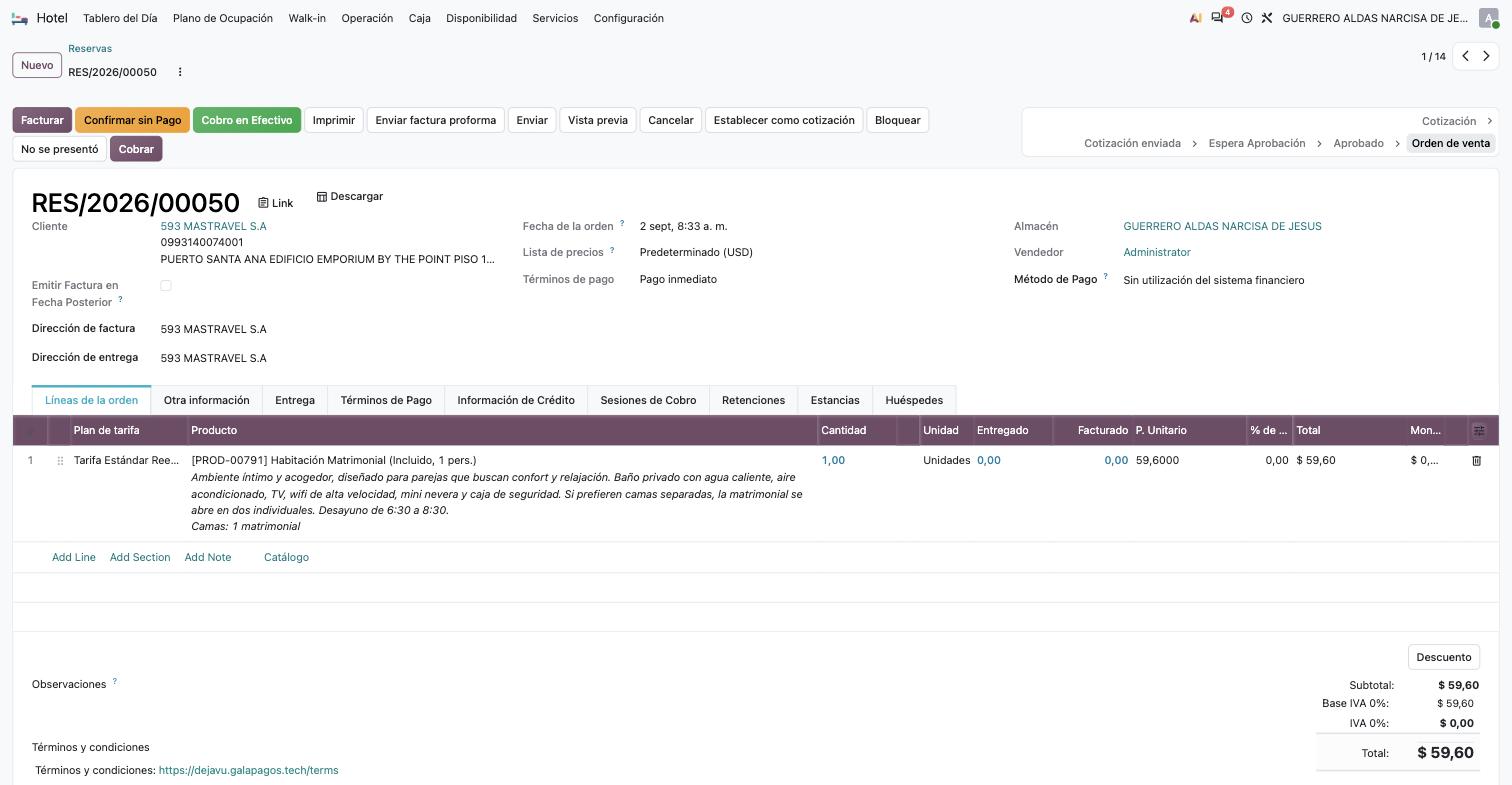Image resolution: width=1512 pixels, height=785 pixels.
Task: Open the three-dot actions menu beside RES/2026/00050
Action: pyautogui.click(x=180, y=72)
